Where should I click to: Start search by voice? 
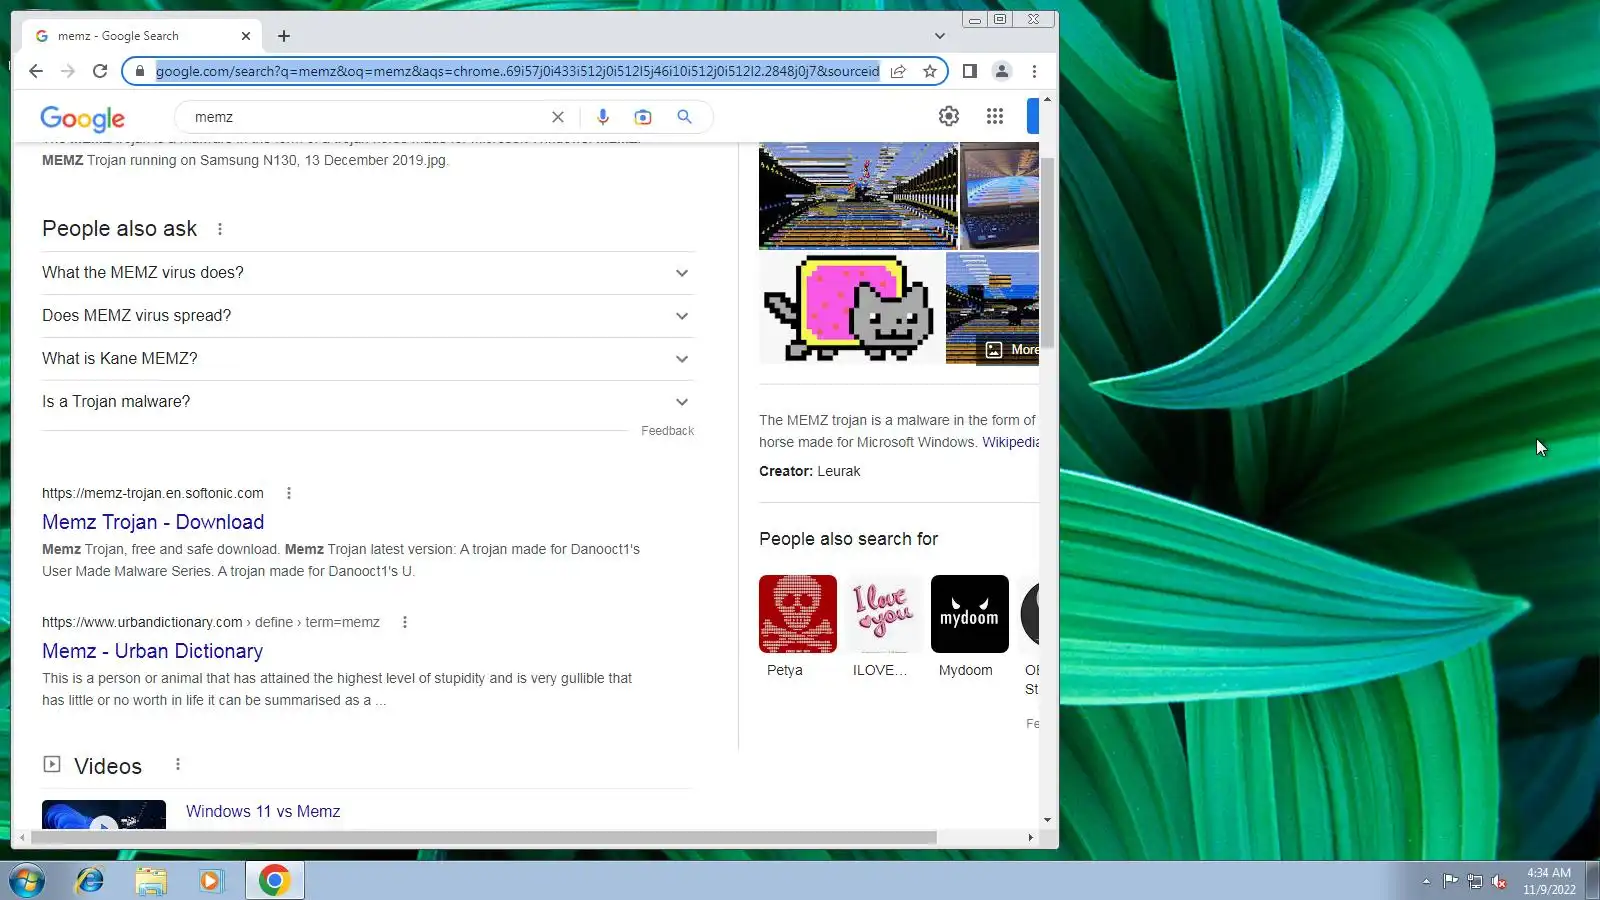603,117
